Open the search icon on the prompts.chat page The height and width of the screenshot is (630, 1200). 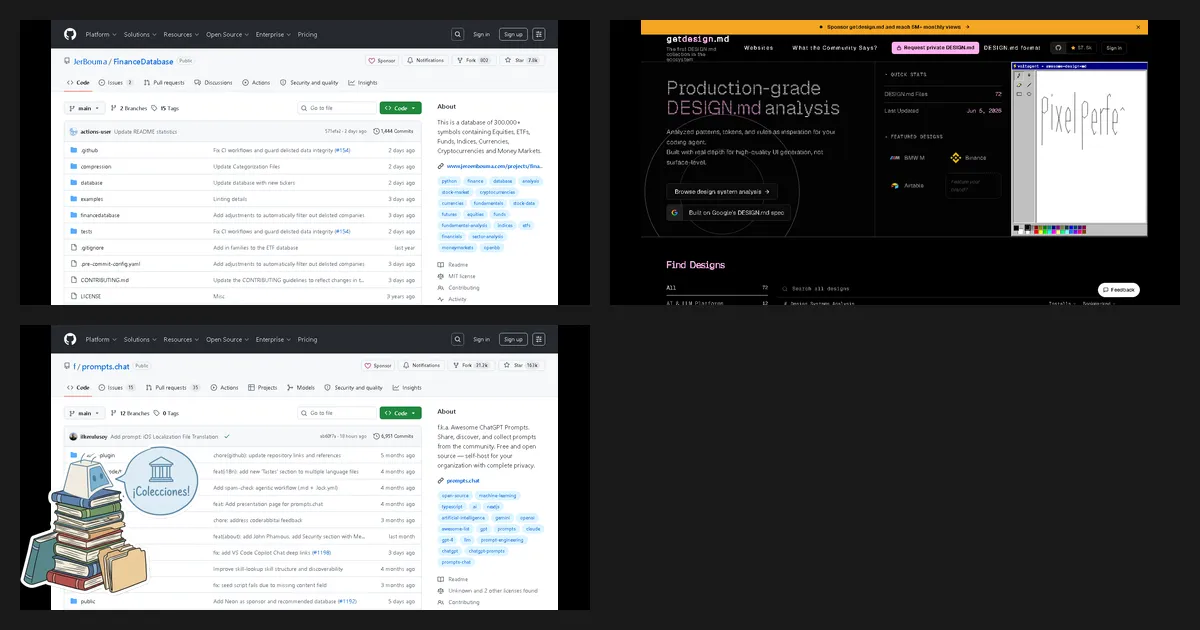tap(457, 340)
